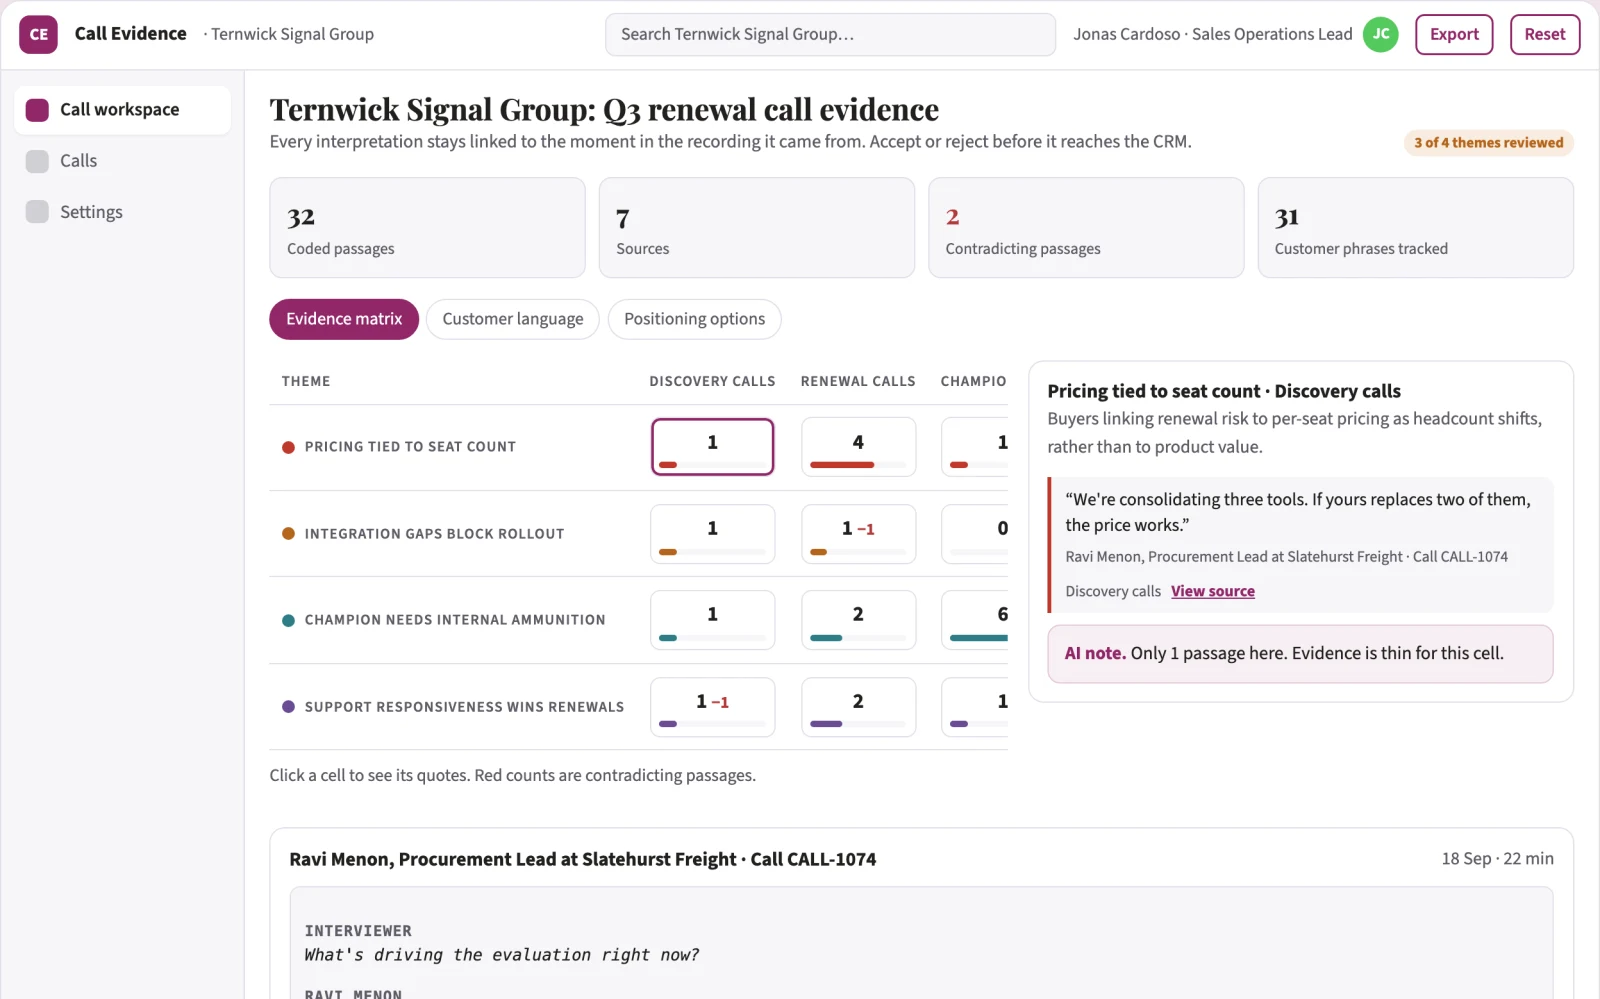Click the Calls sidebar icon
Image resolution: width=1600 pixels, height=999 pixels.
[37, 161]
